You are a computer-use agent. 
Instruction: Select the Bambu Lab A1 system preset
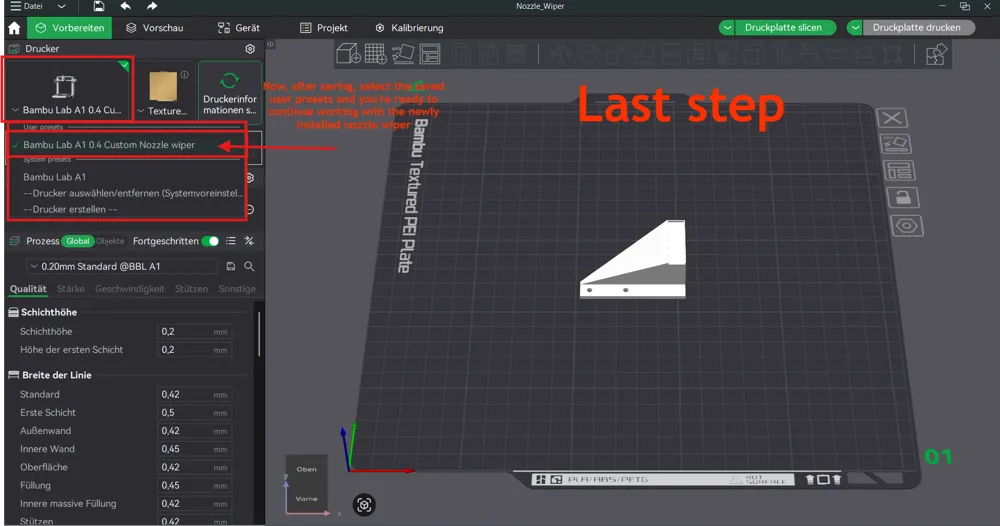point(55,177)
